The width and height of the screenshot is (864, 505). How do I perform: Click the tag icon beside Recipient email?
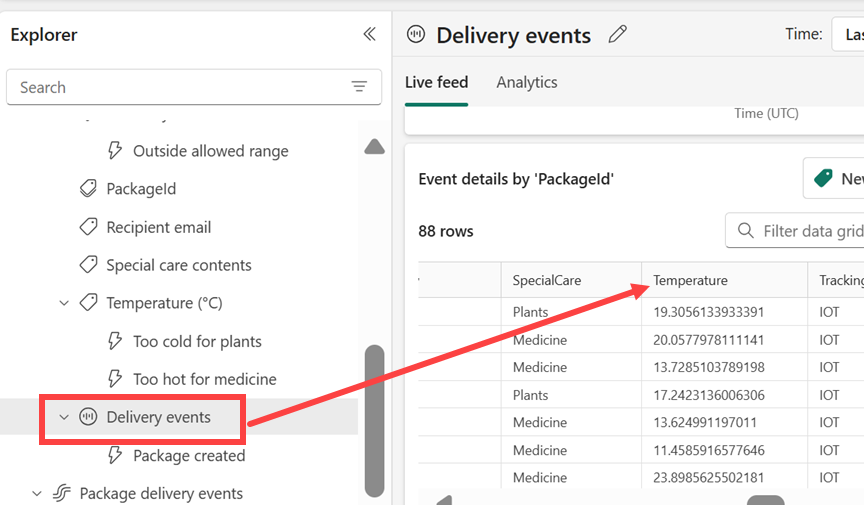pos(88,227)
